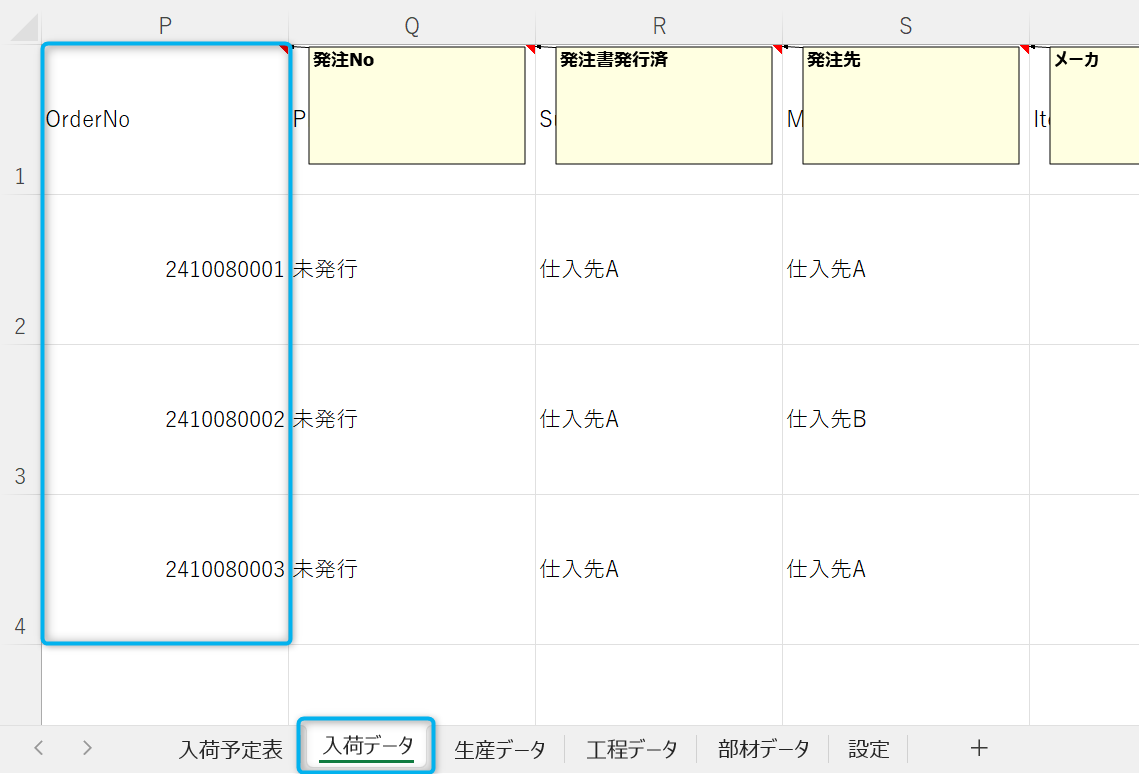This screenshot has width=1139, height=774.
Task: Select the 部材データ sheet tab
Action: tap(764, 749)
